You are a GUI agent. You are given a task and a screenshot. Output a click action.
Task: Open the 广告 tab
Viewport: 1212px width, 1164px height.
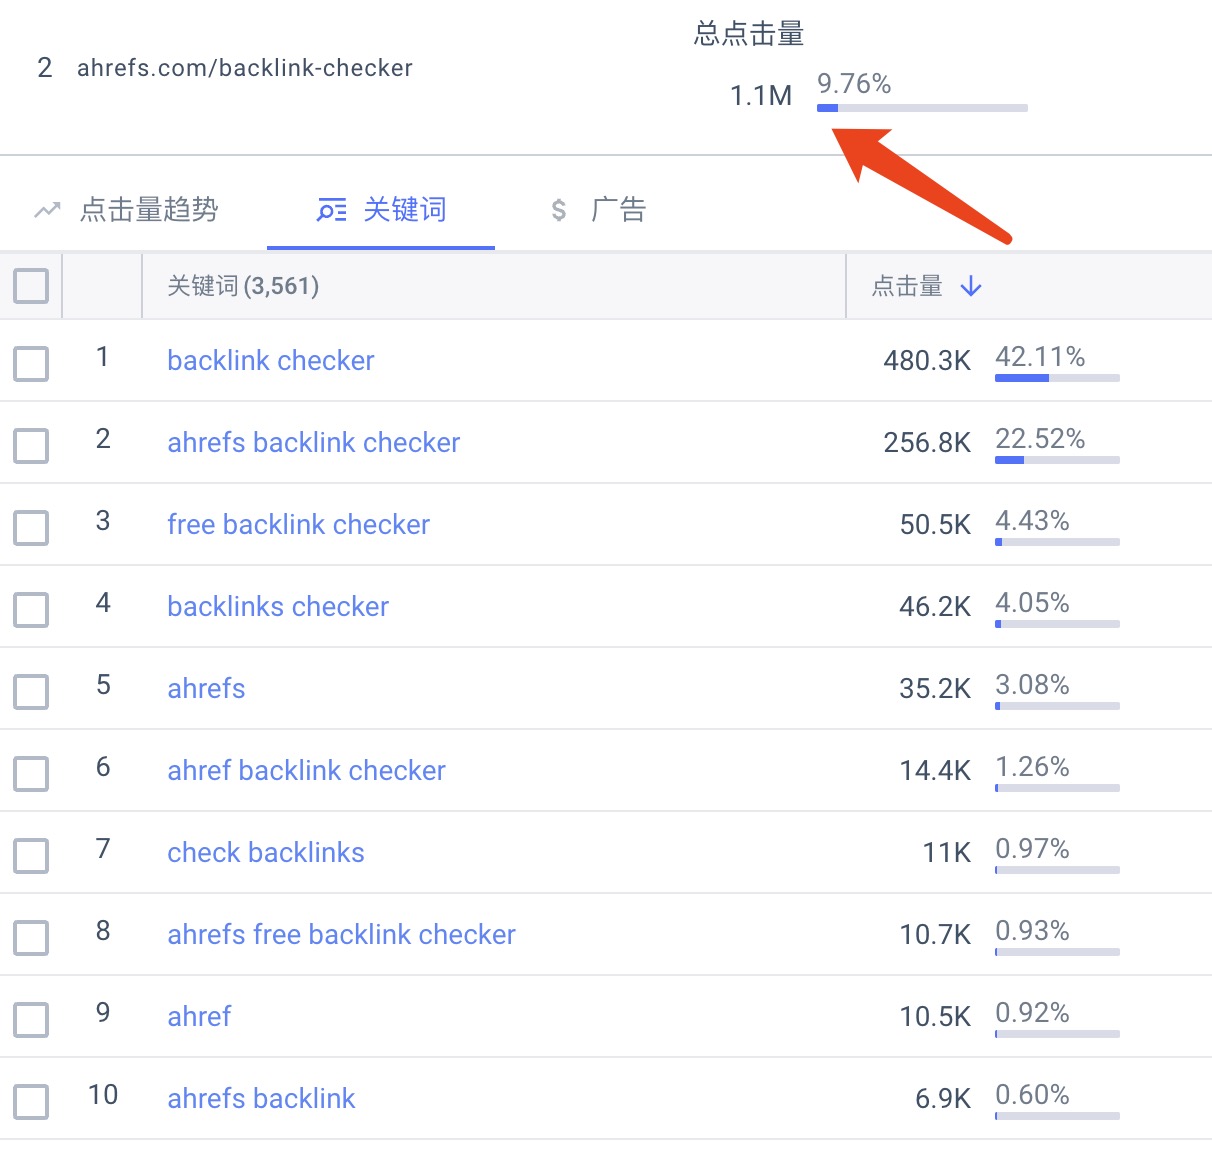pyautogui.click(x=619, y=210)
